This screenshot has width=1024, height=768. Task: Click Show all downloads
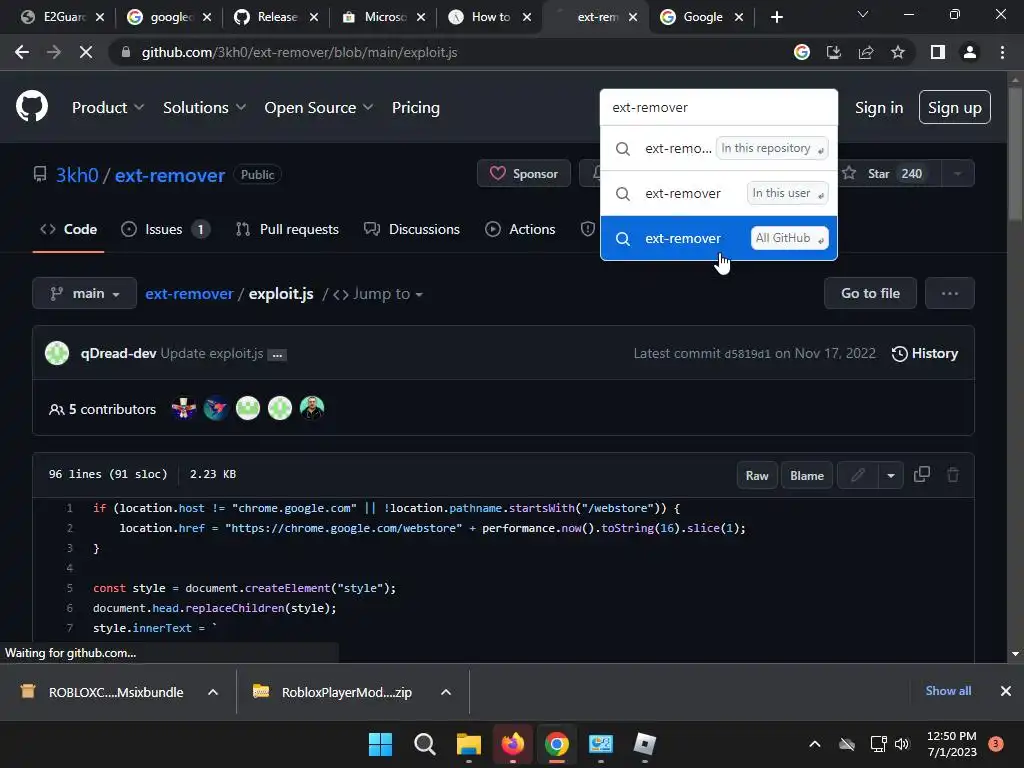coord(948,691)
